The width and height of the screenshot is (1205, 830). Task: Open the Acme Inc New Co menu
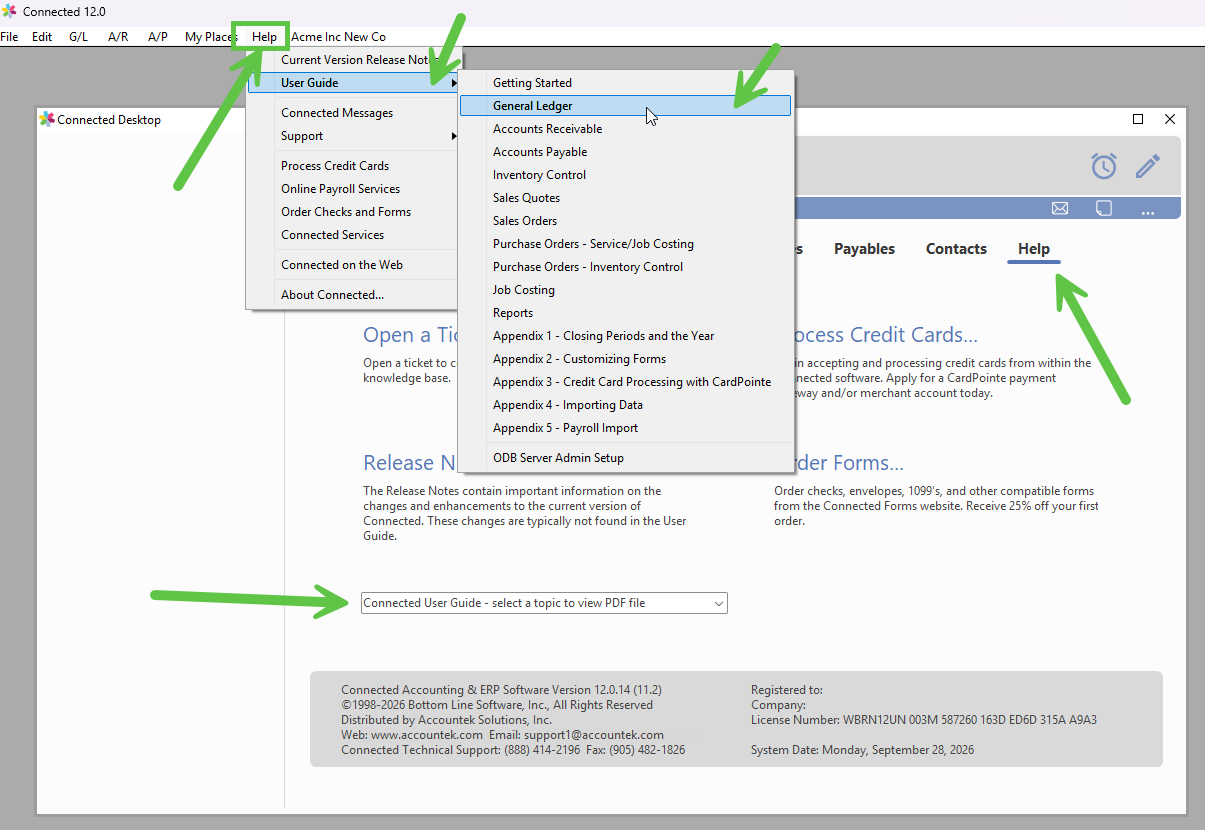pos(338,37)
